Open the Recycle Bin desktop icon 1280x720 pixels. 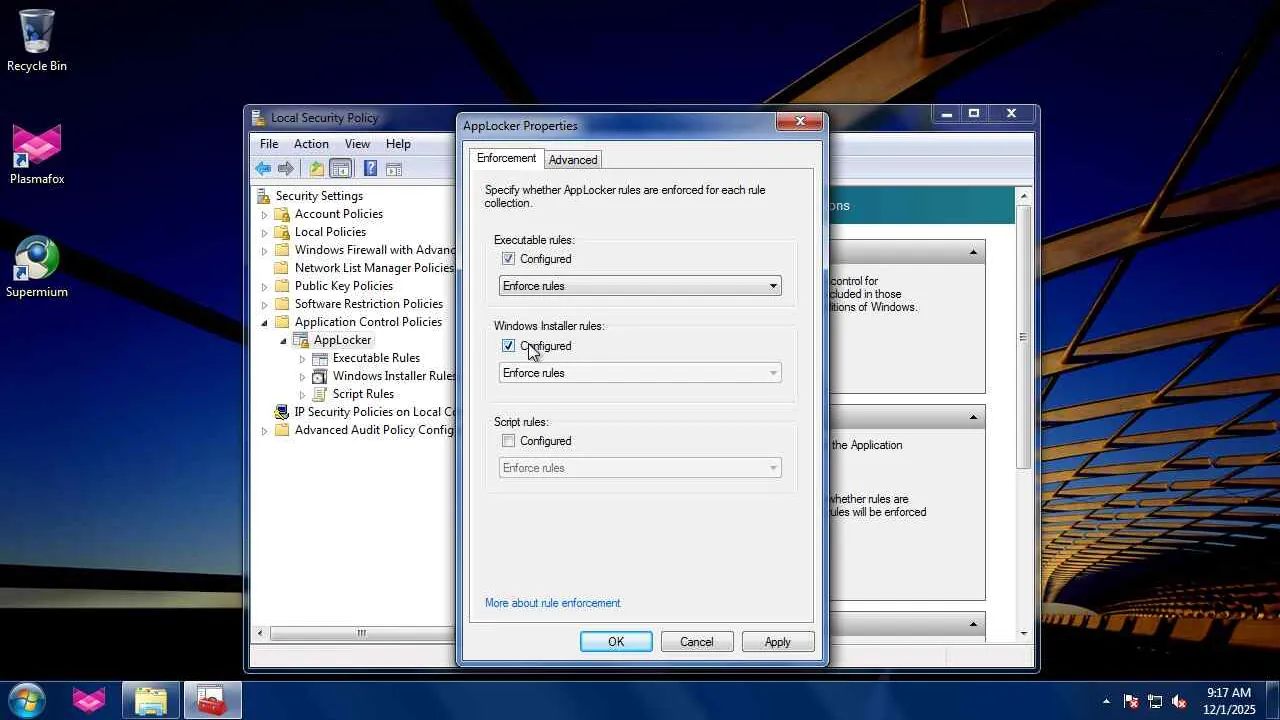click(x=37, y=41)
